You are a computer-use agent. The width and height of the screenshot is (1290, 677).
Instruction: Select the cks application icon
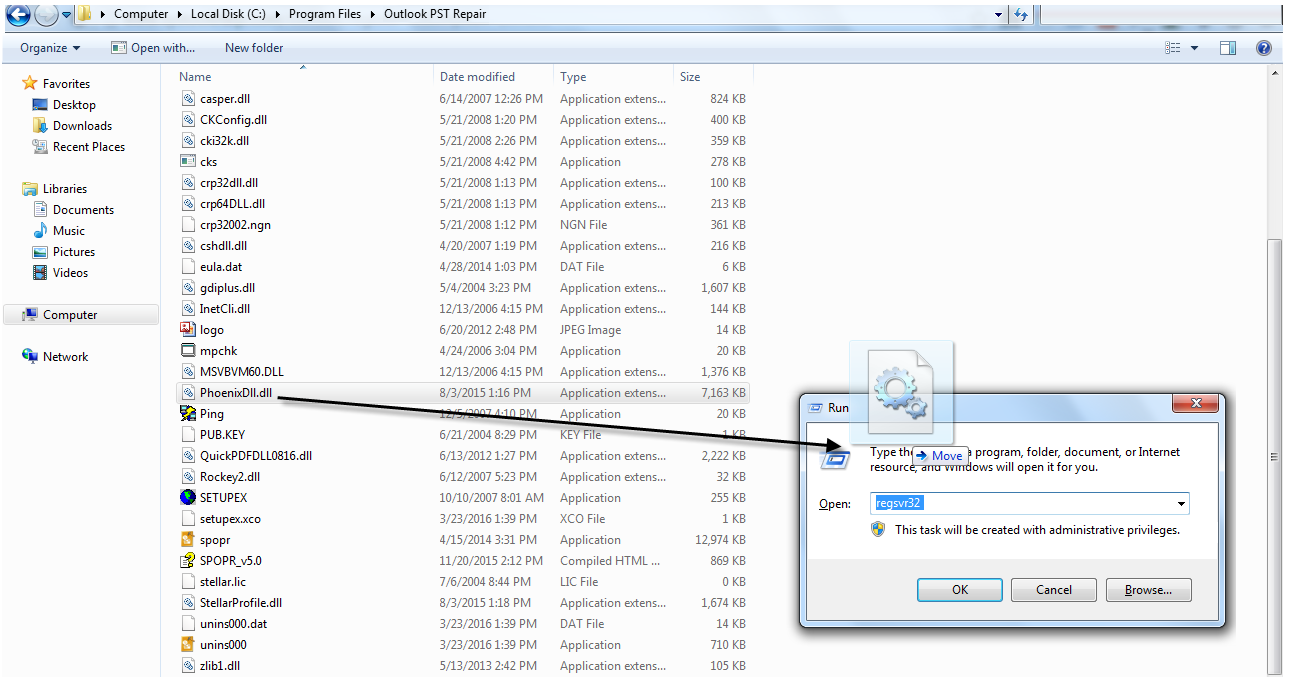[188, 162]
